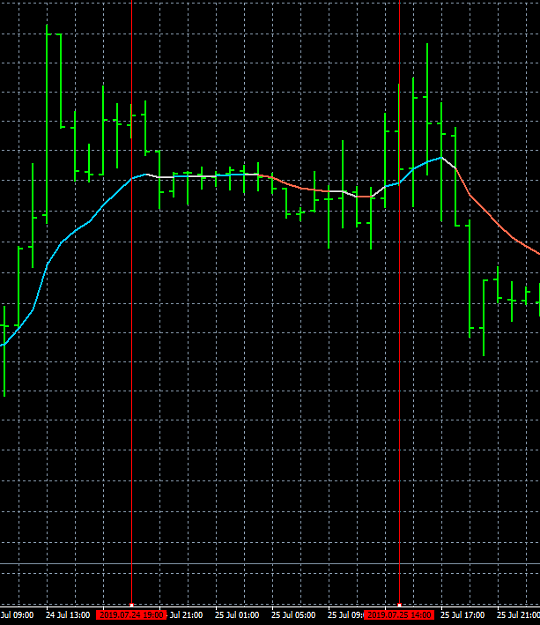Click the 25 Jul 17:00 time axis label

coord(463,615)
